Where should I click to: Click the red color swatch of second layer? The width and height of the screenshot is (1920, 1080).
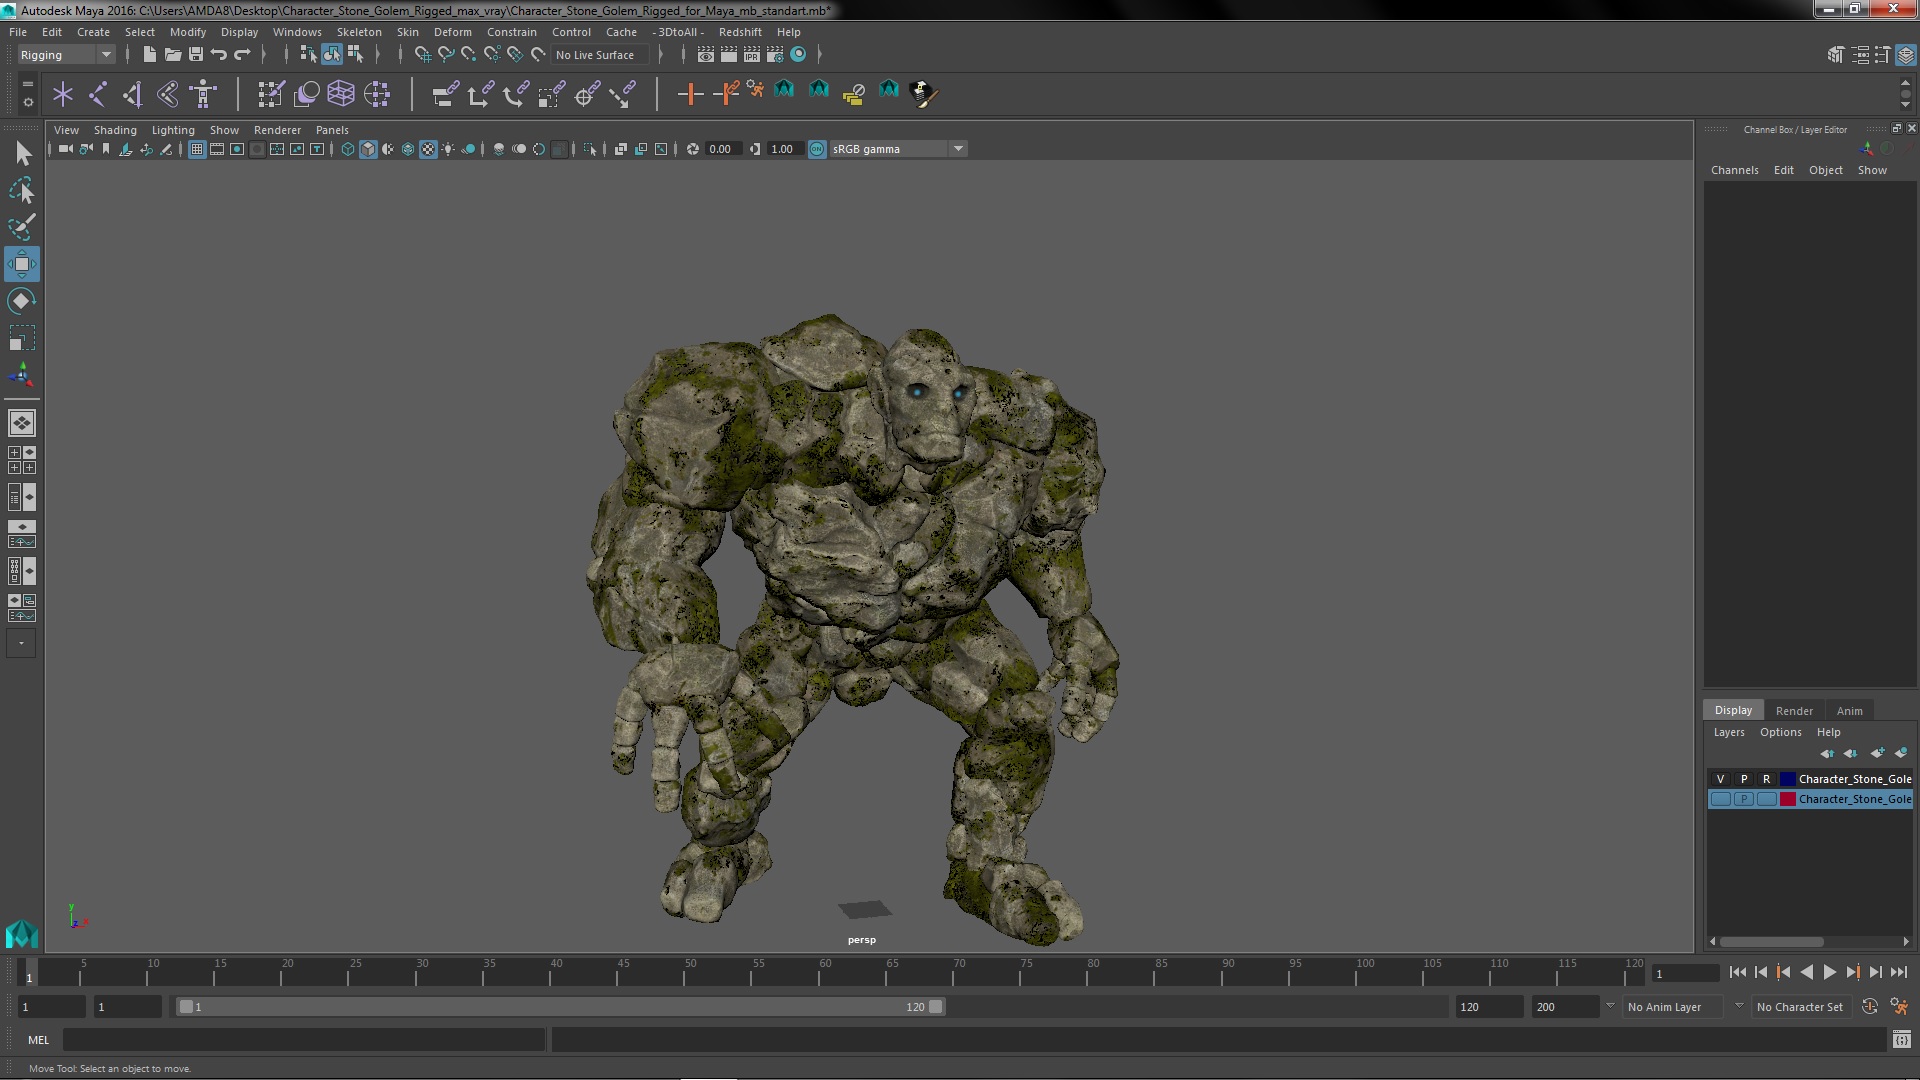pyautogui.click(x=1787, y=799)
